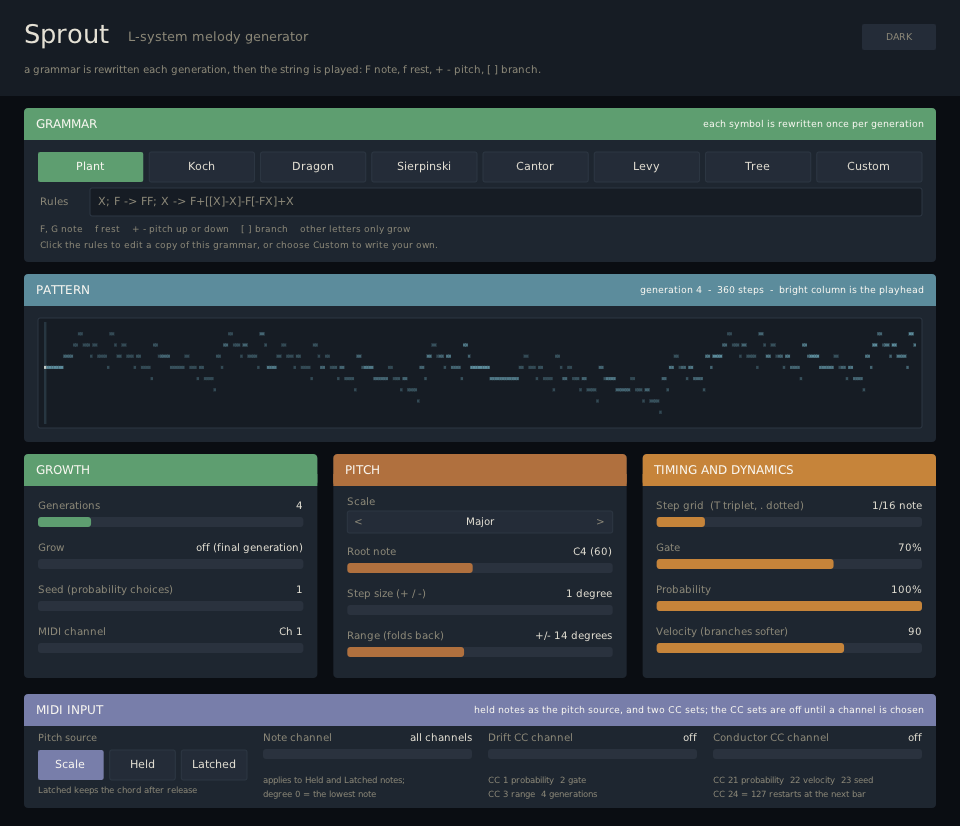Screen dimensions: 960x826
Task: Click the PATTERN panel header
Action: pyautogui.click(x=480, y=290)
